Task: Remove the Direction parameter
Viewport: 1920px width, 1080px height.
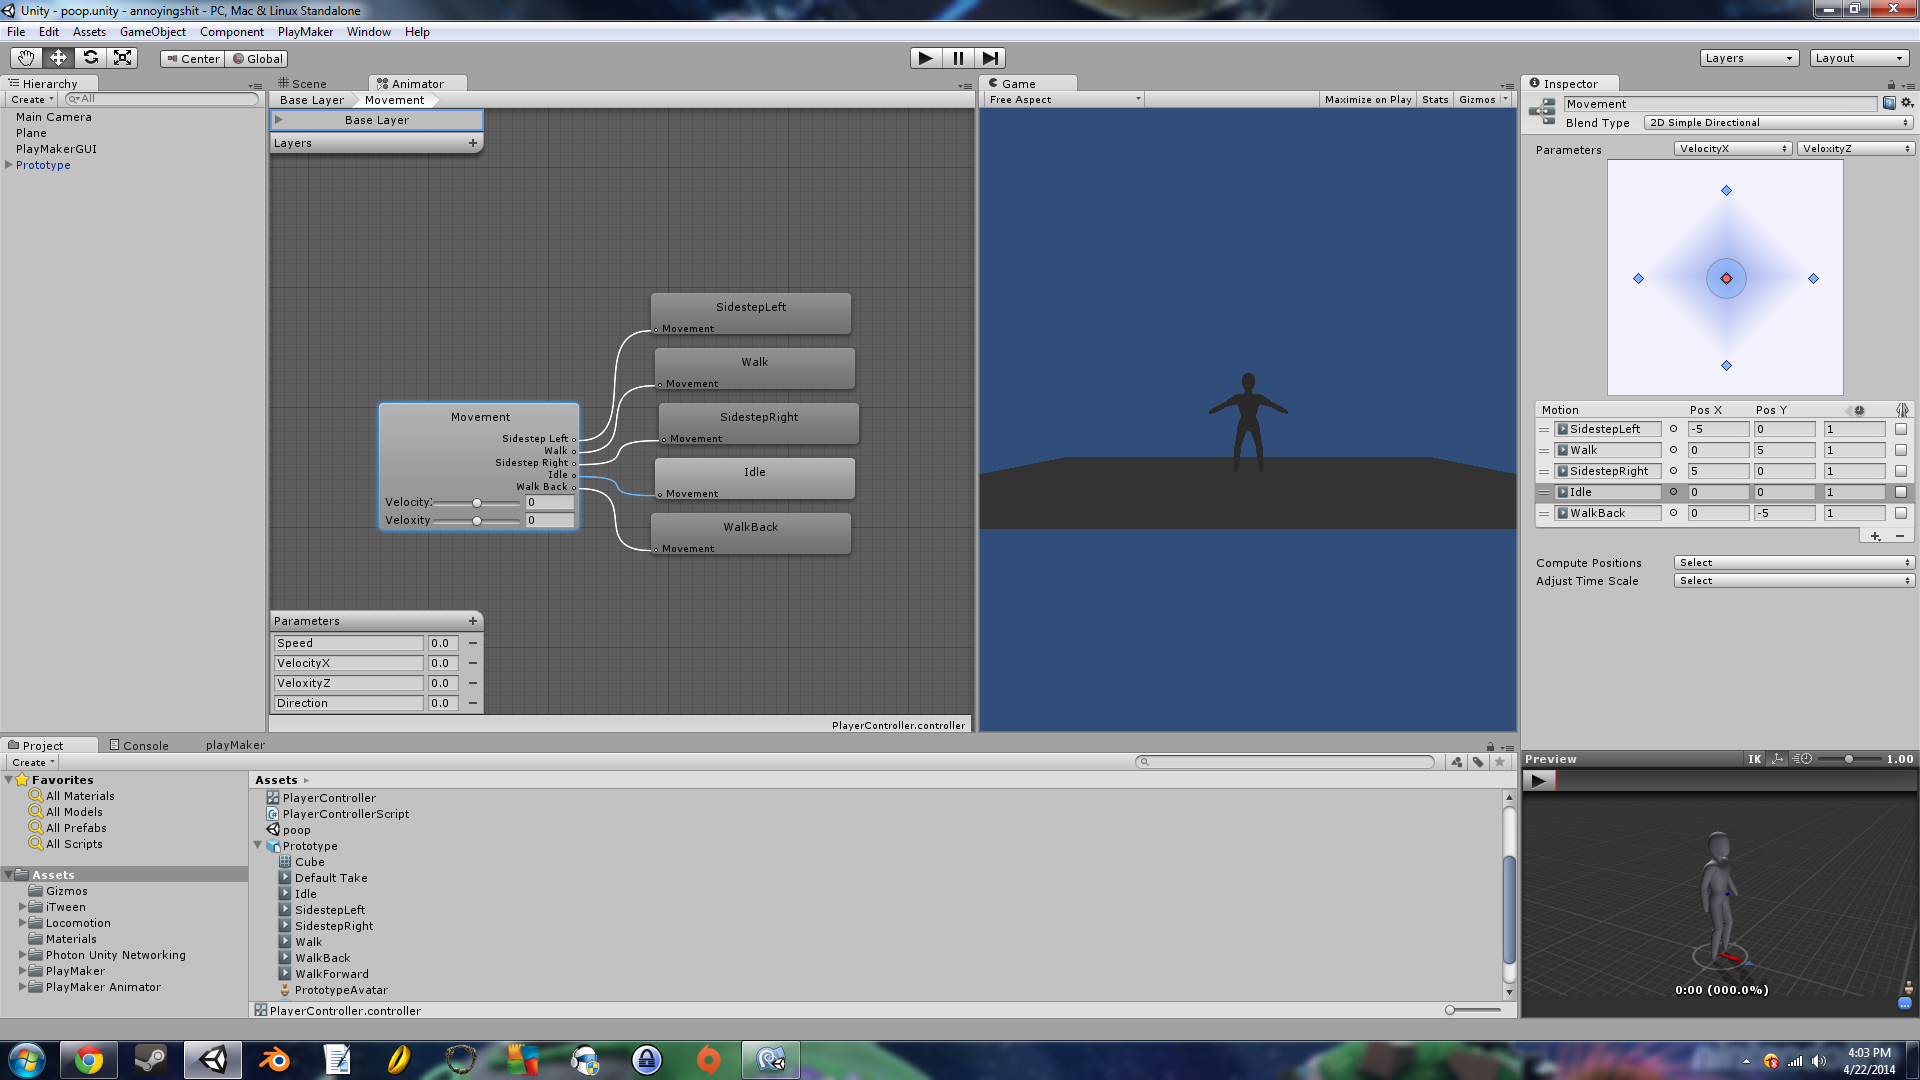Action: (473, 703)
